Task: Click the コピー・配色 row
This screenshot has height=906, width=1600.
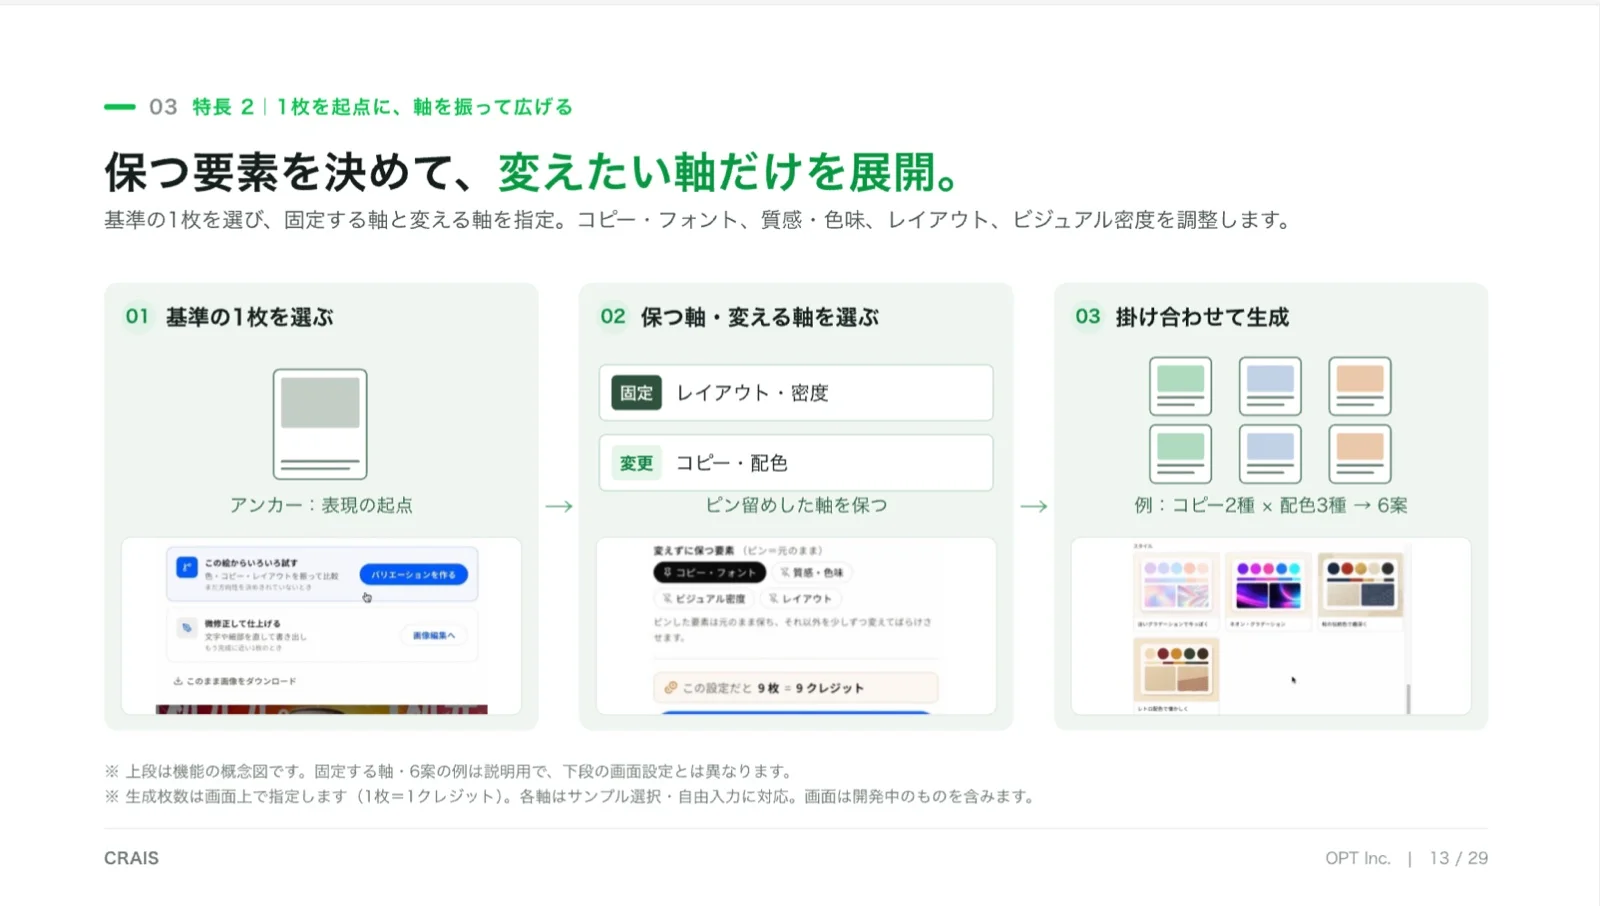Action: tap(796, 463)
